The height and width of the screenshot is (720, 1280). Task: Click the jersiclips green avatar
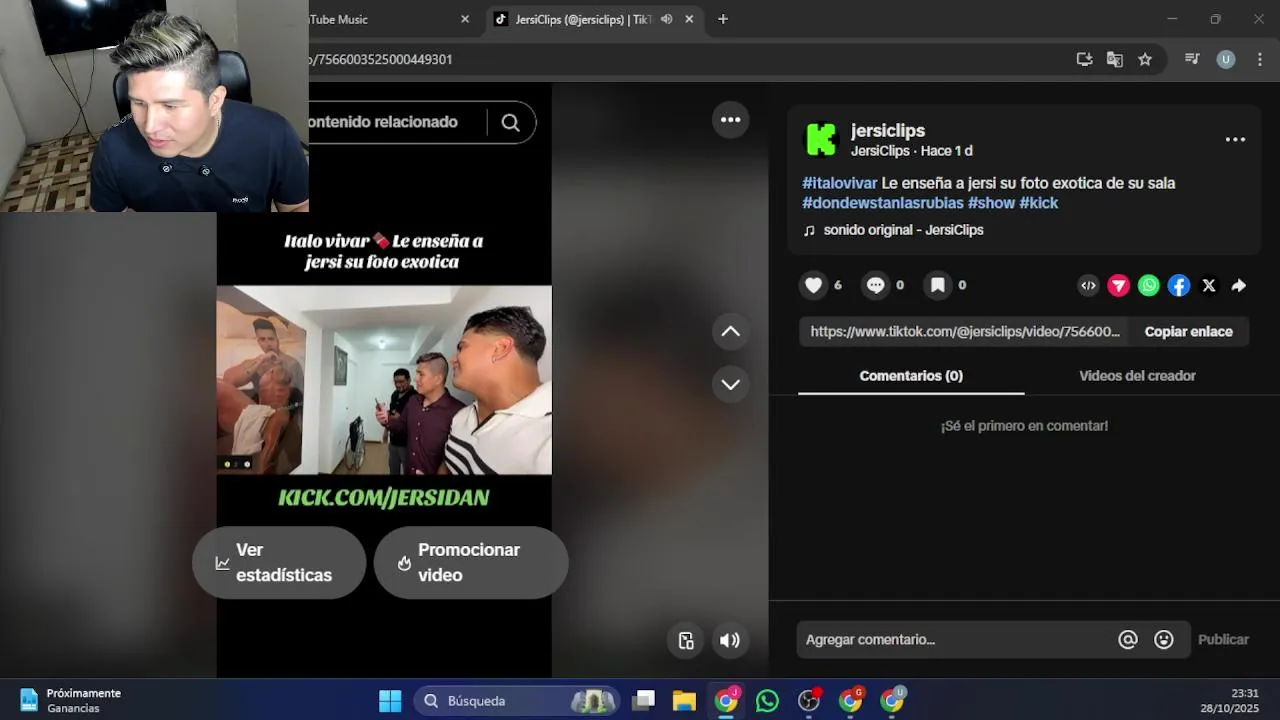821,140
